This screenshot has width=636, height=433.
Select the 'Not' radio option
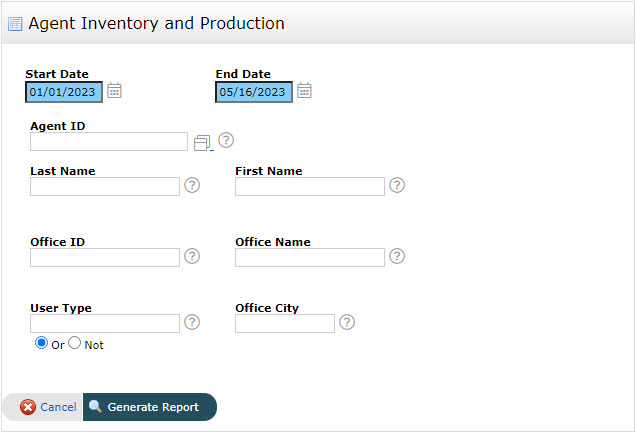click(75, 343)
